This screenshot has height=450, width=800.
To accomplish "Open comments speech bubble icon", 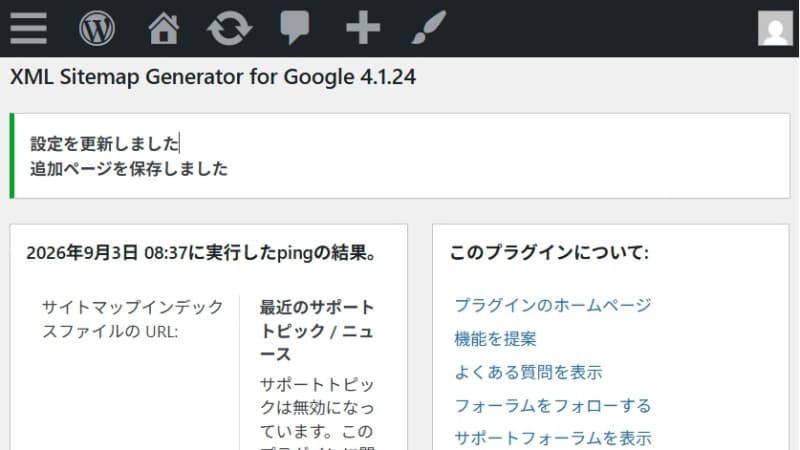I will click(295, 28).
